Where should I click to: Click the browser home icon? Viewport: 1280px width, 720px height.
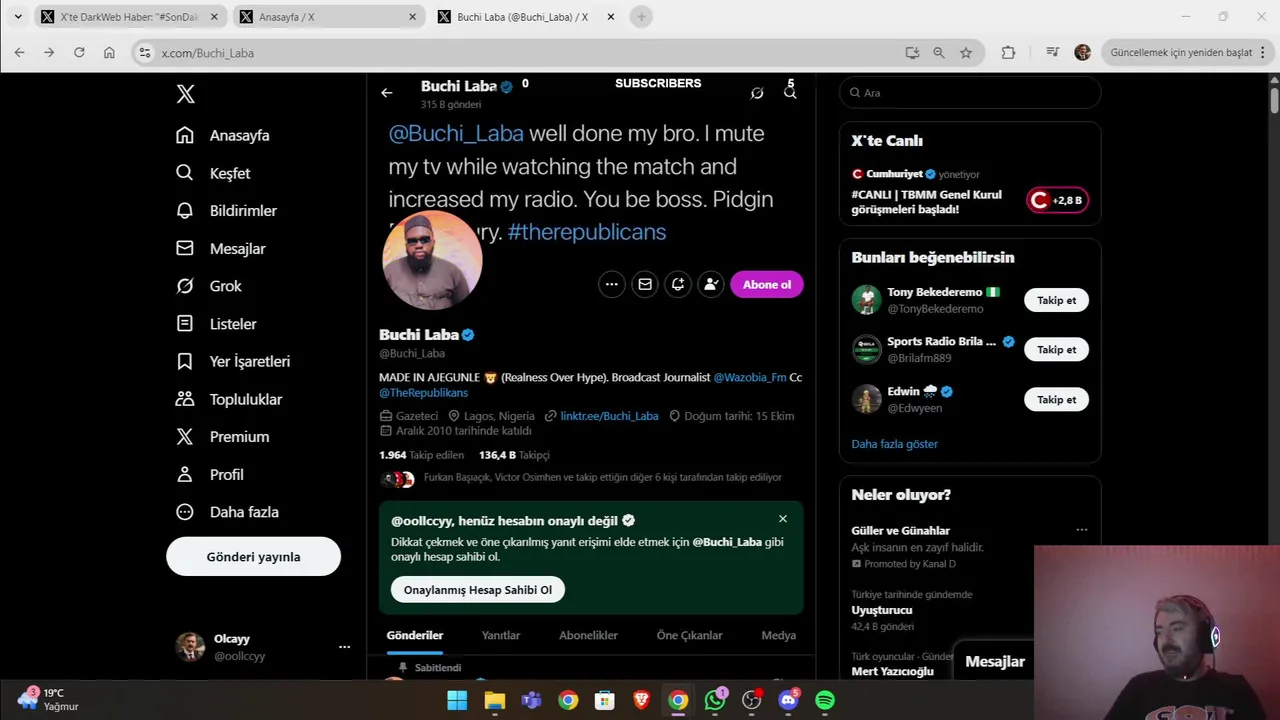[x=109, y=52]
